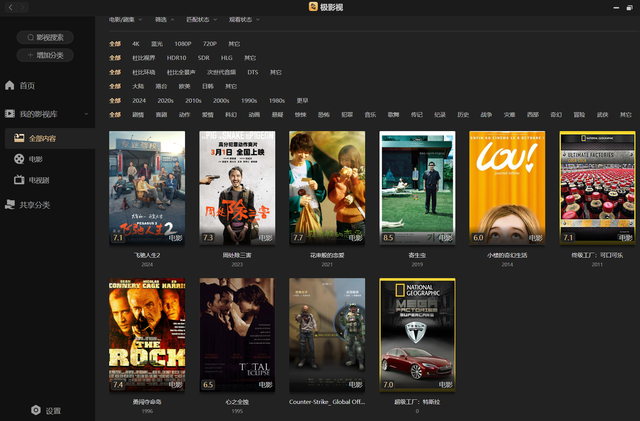
Task: Open the Megafactories Supercars Tesla poster
Action: coord(417,335)
